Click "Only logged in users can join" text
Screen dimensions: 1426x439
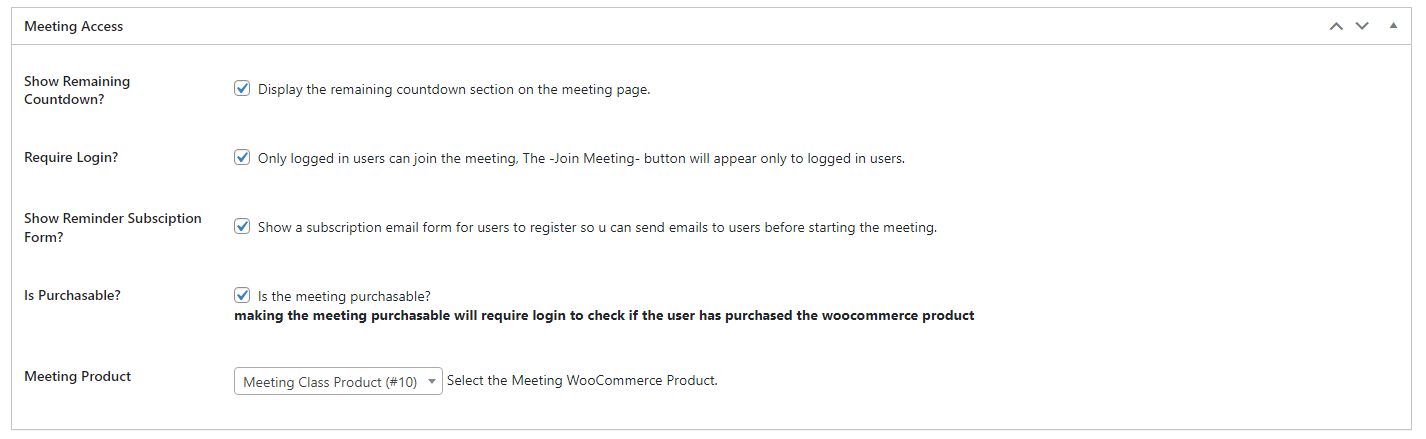click(581, 158)
